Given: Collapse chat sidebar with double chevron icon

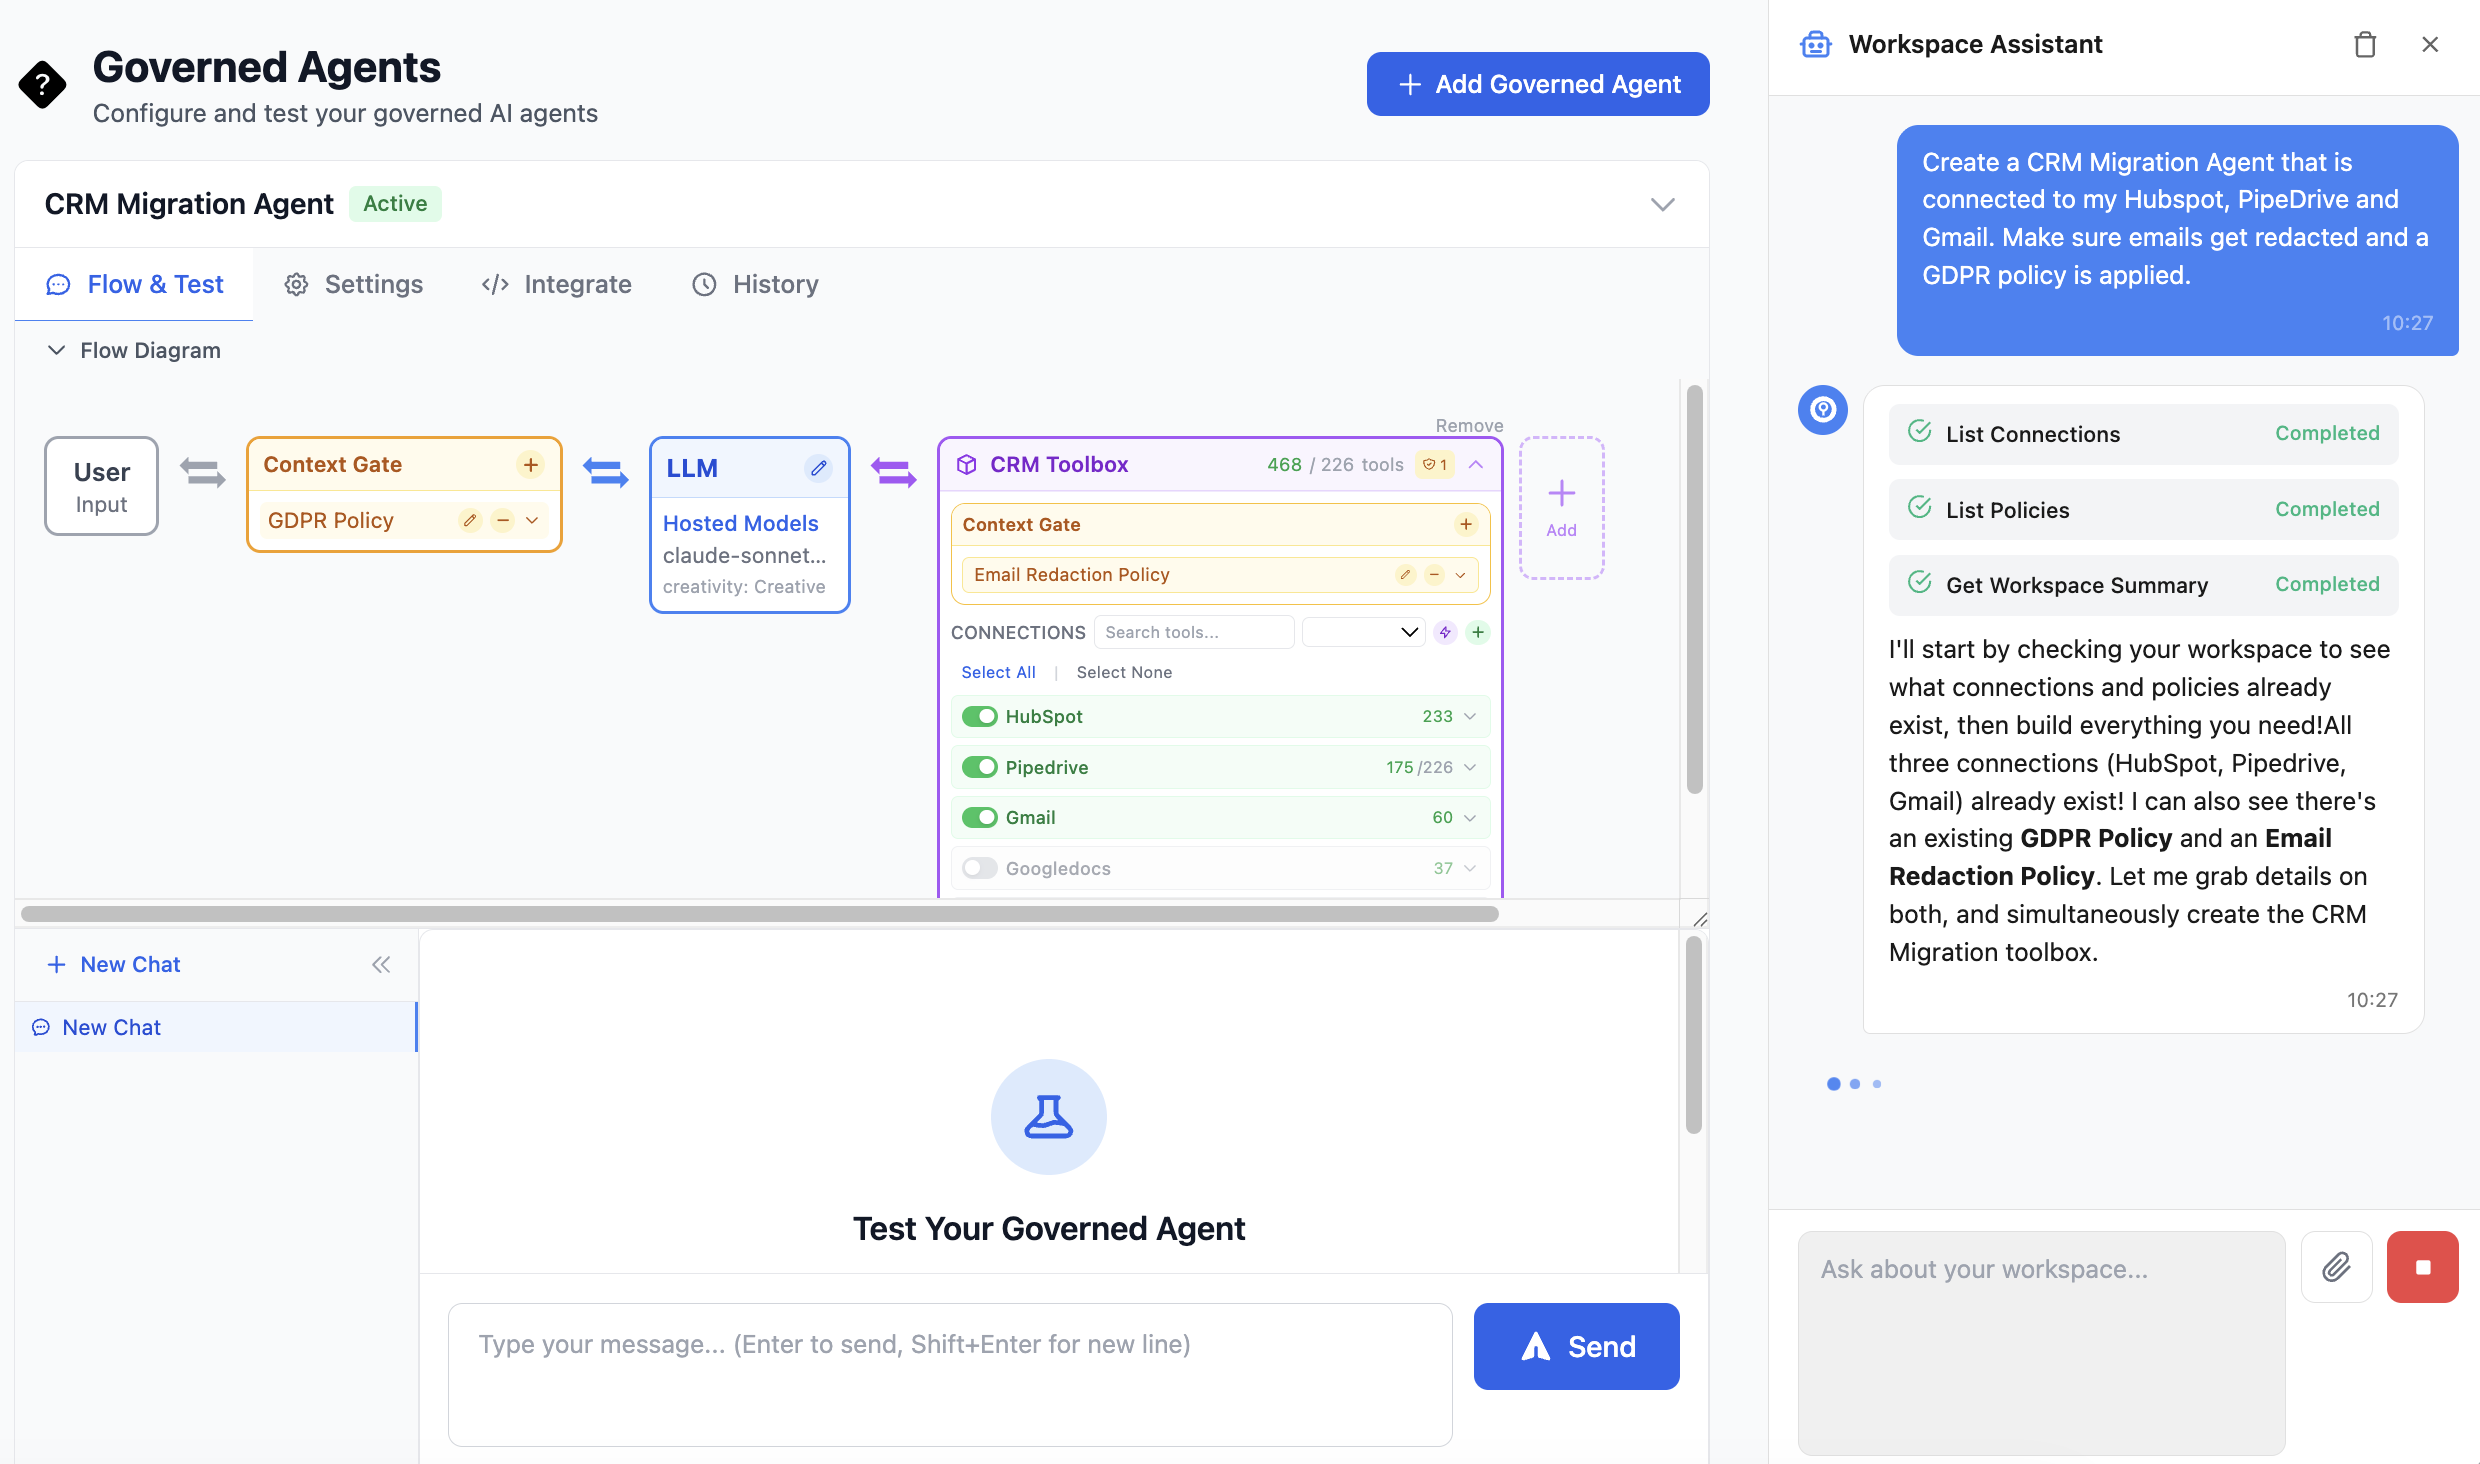Looking at the screenshot, I should (381, 964).
